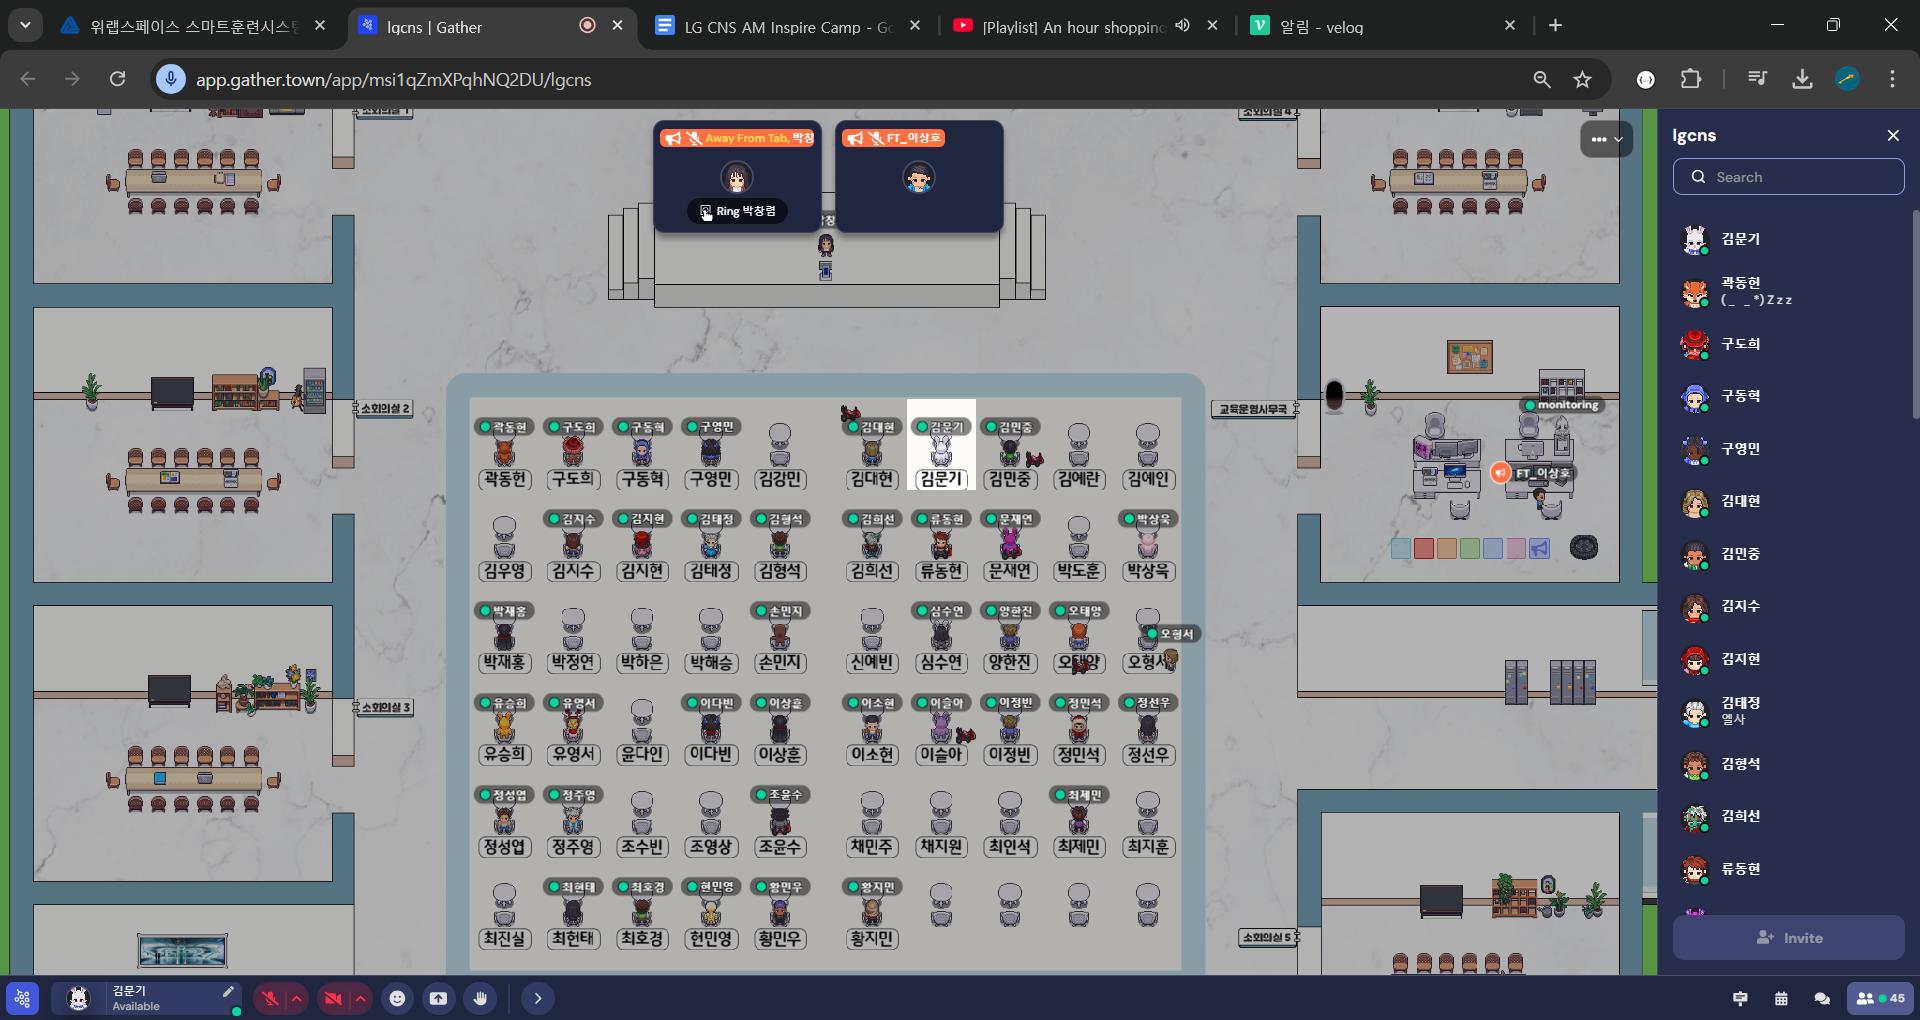Click the 소회의실 2 room sign
Screen dimensions: 1920x1020
coord(385,408)
